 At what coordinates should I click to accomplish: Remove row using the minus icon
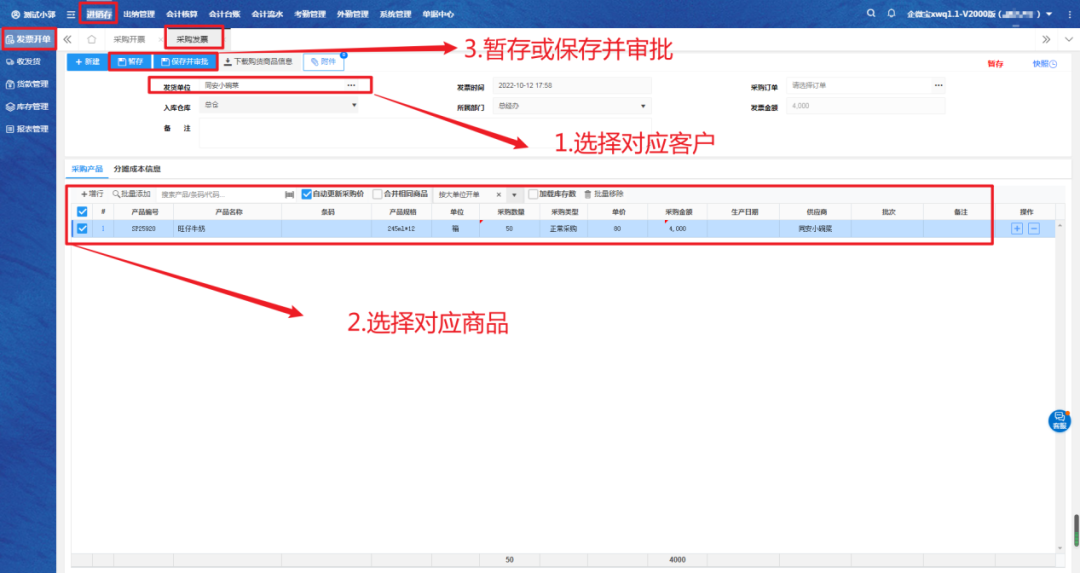pos(1034,228)
